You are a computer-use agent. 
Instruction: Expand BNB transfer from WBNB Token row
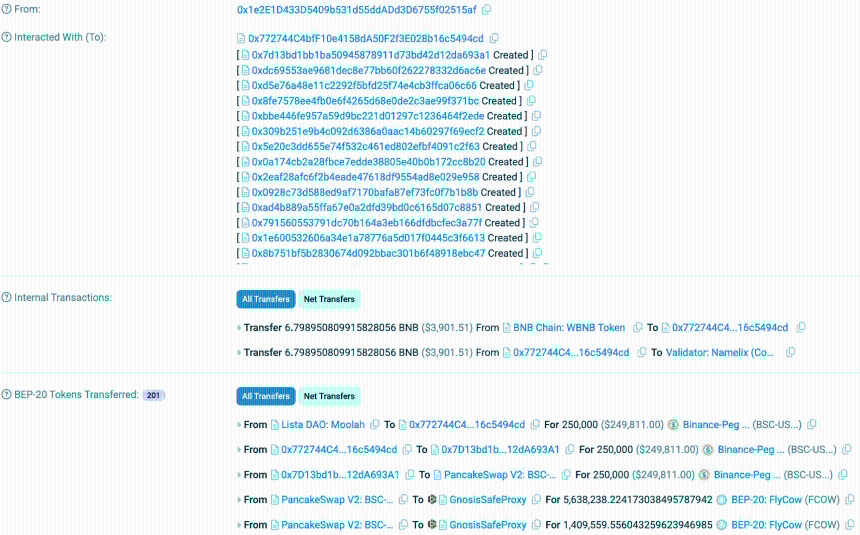239,328
